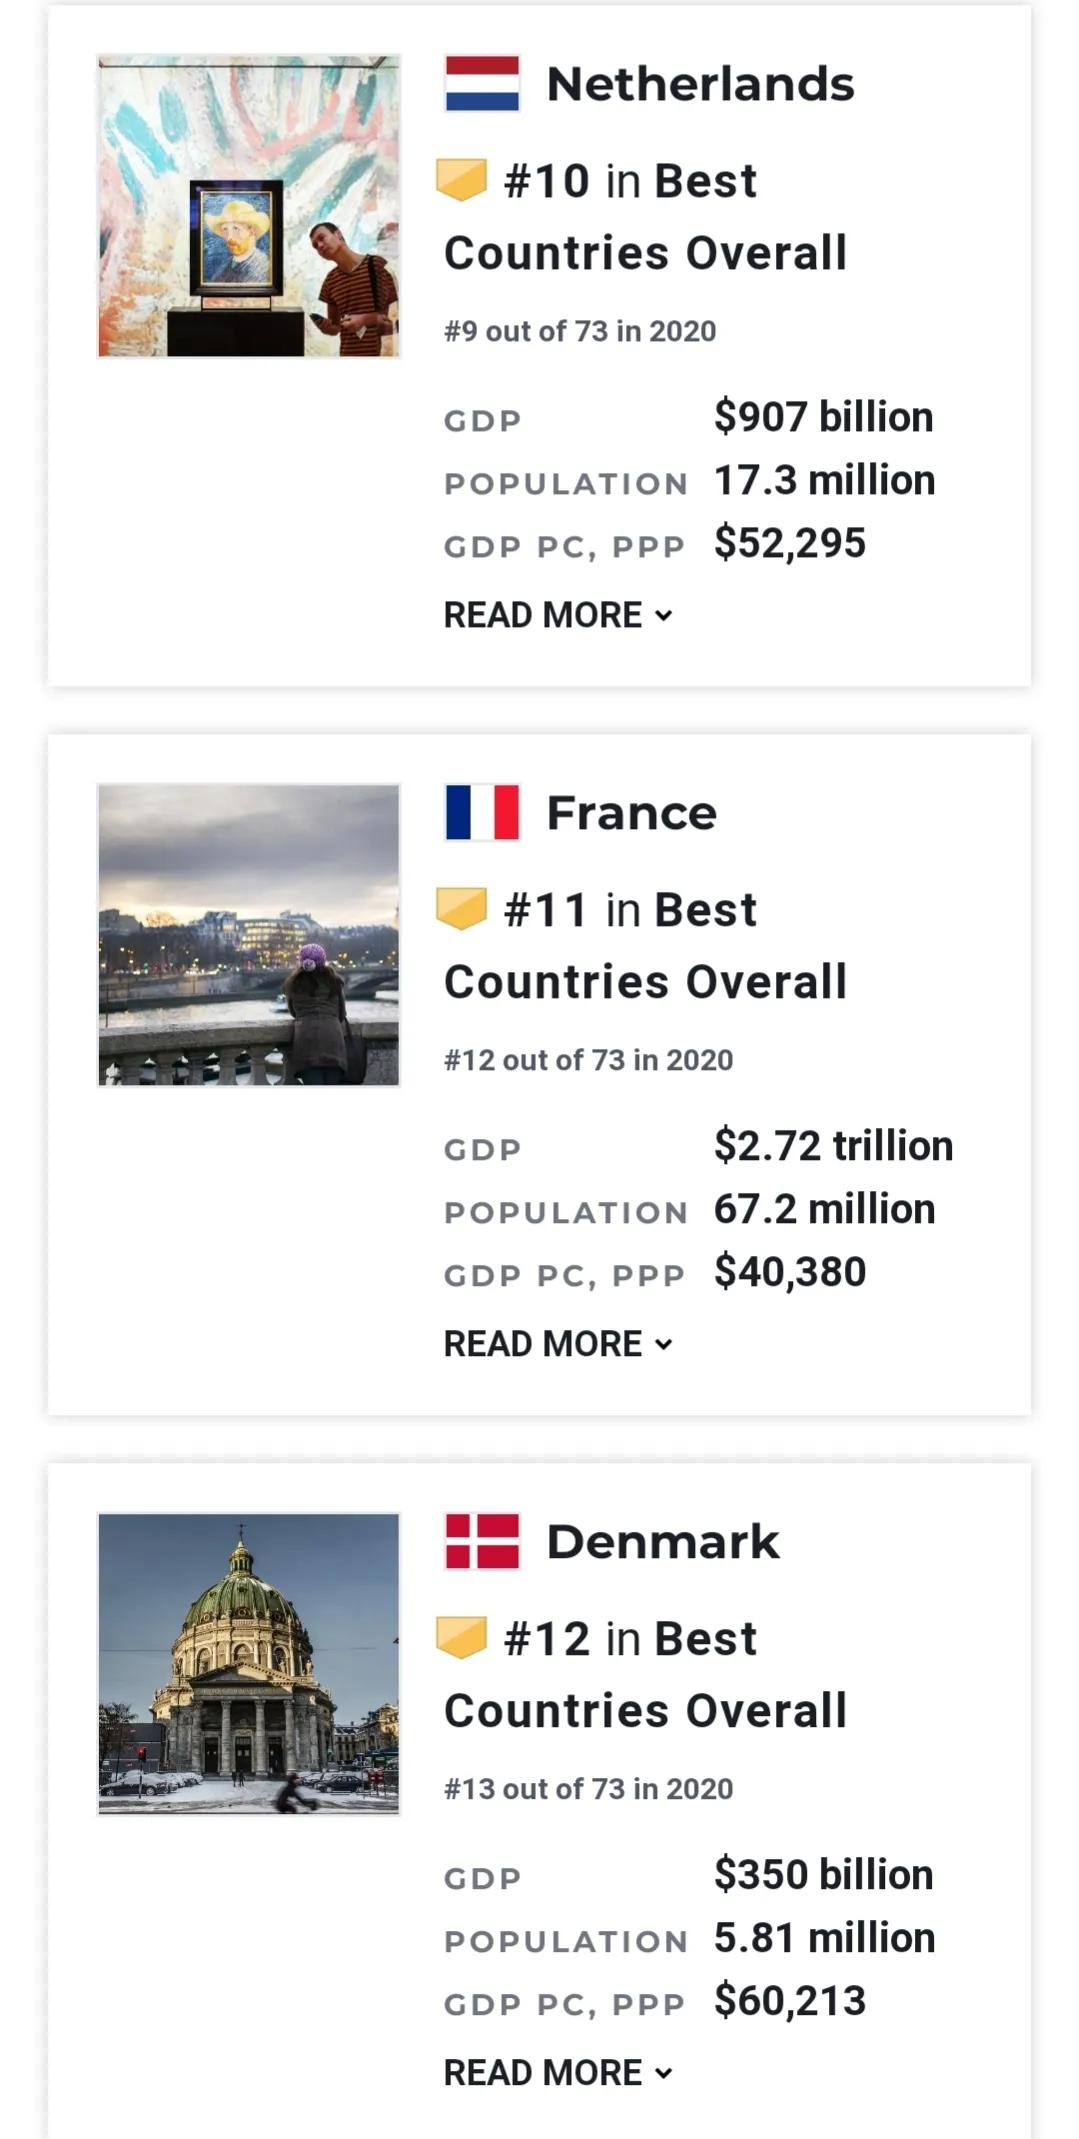Click the #11 in Best Countries Overall text
This screenshot has height=2139, width=1079.
click(645, 946)
